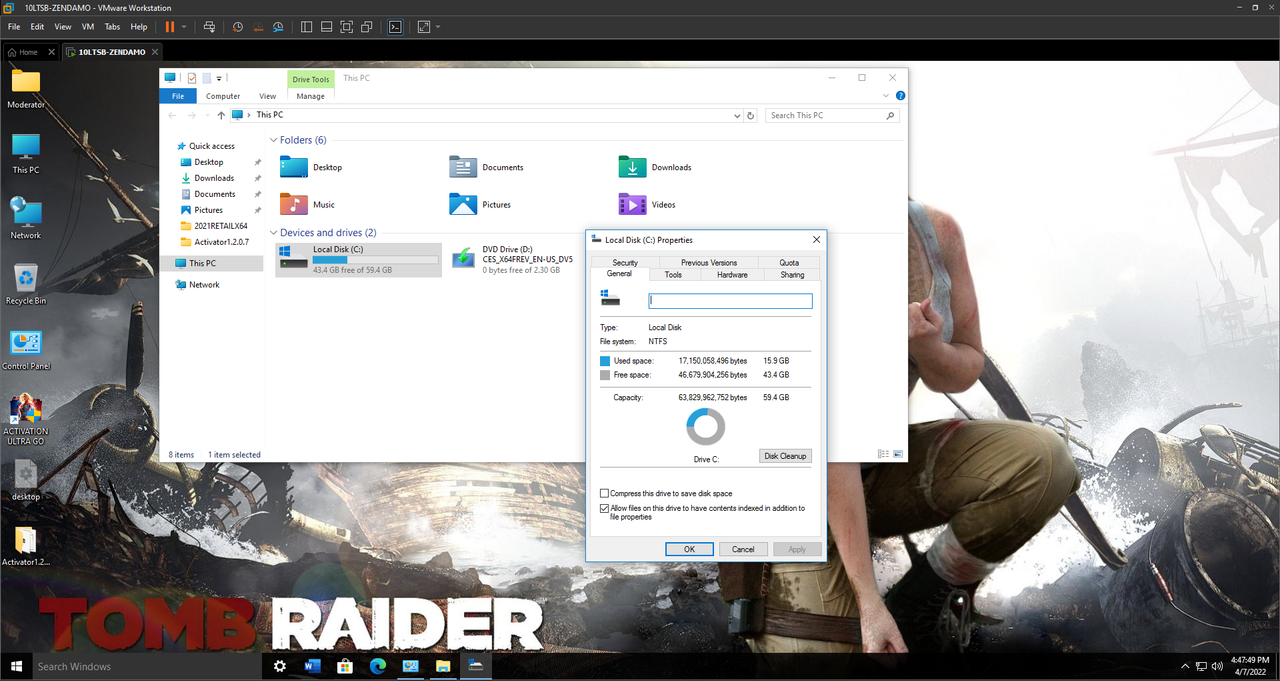Click Local Disk (C:) usage bar
Screen dimensions: 1280x681
point(375,260)
